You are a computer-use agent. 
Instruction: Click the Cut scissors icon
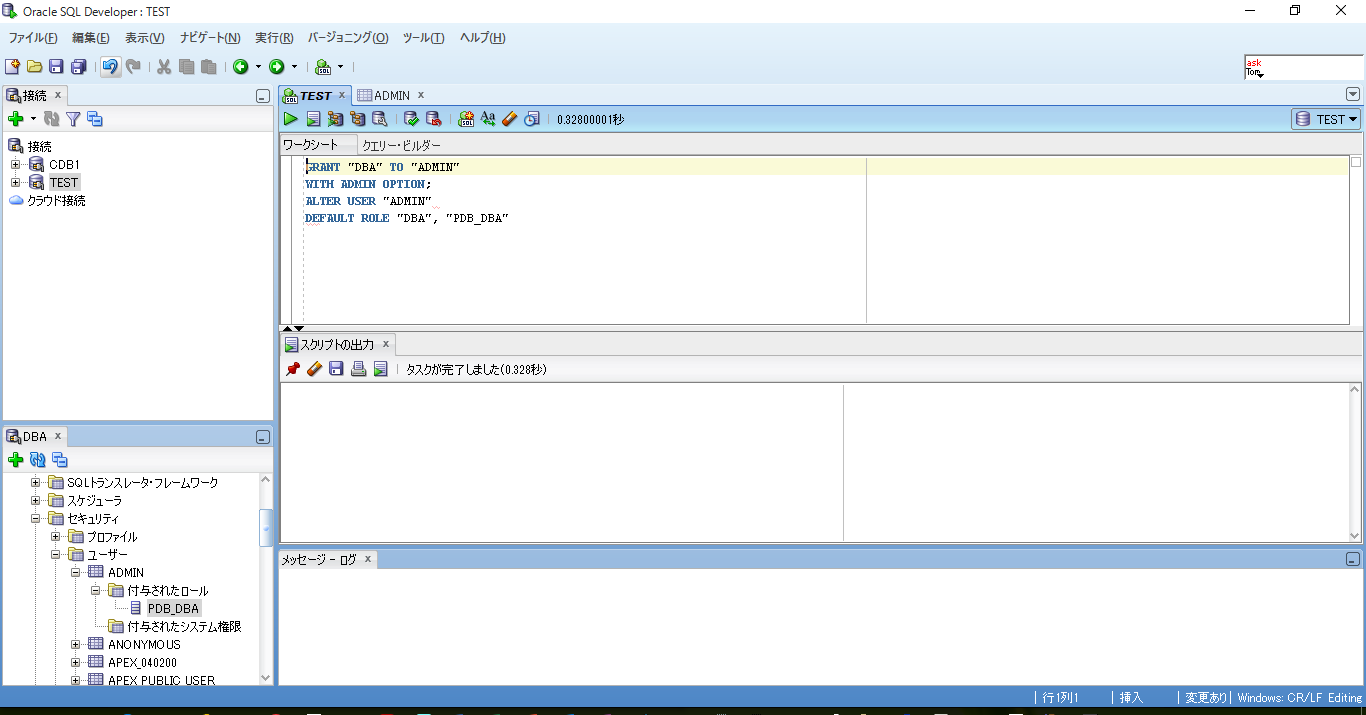coord(164,67)
